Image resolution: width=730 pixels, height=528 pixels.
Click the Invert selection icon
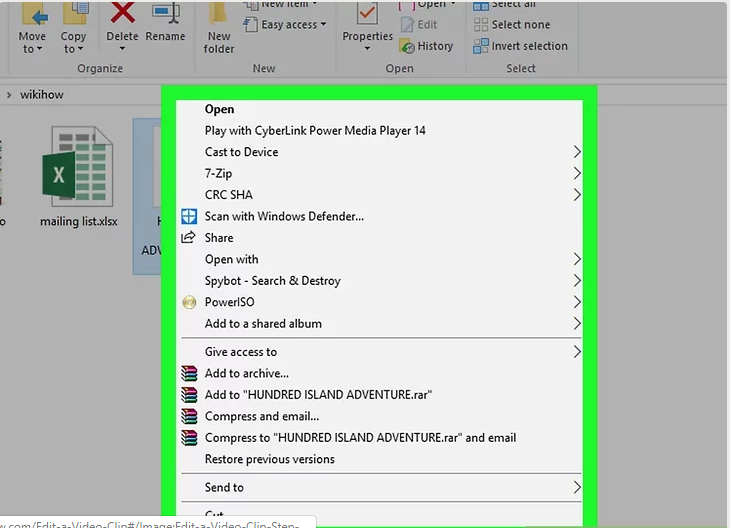480,46
